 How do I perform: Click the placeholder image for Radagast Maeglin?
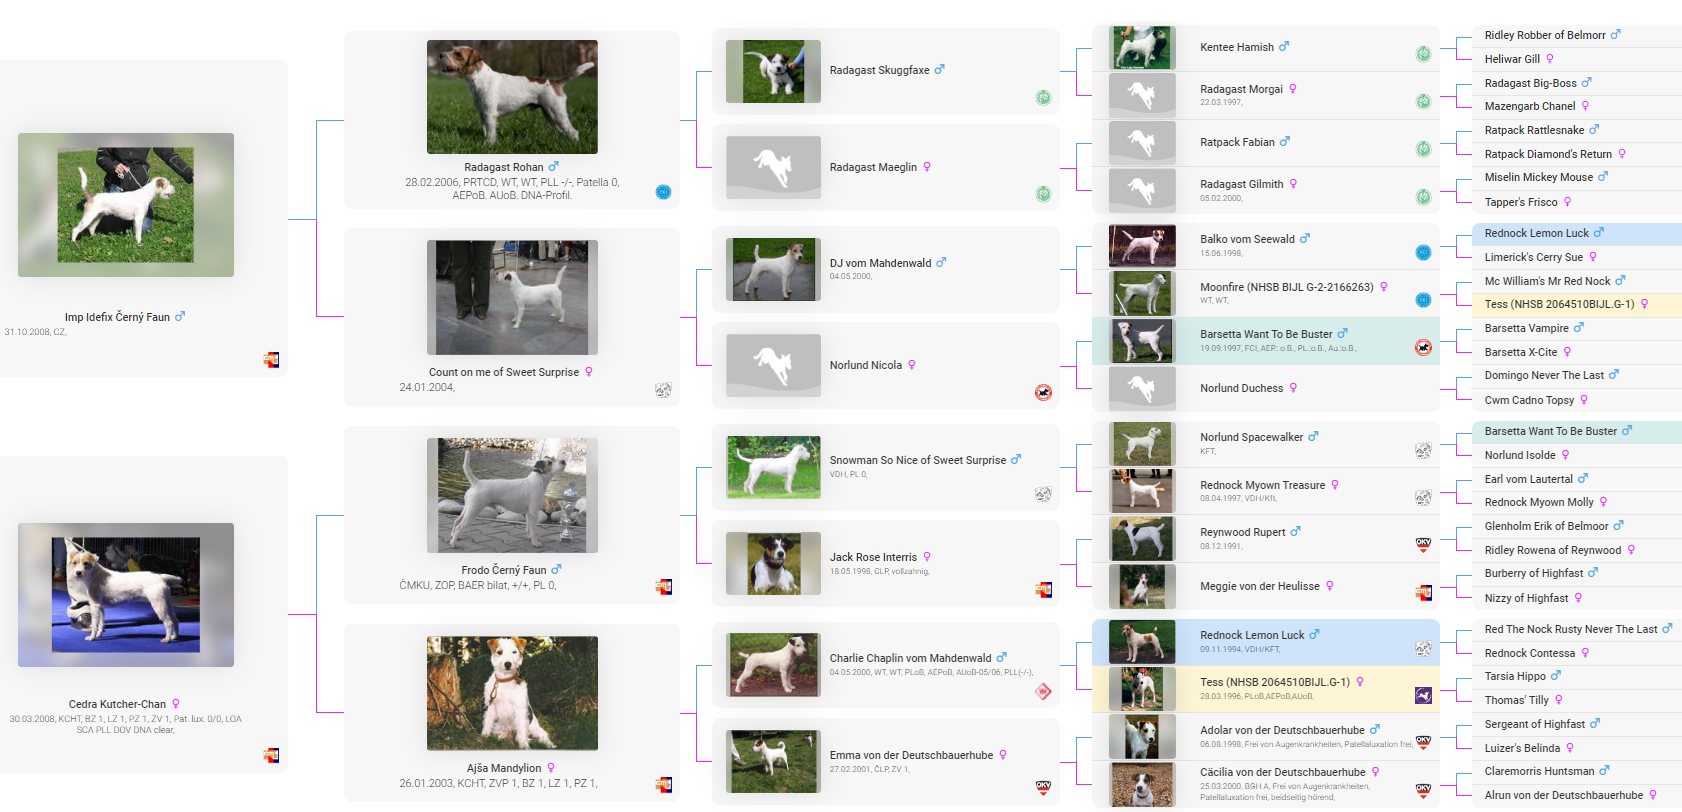tap(773, 167)
